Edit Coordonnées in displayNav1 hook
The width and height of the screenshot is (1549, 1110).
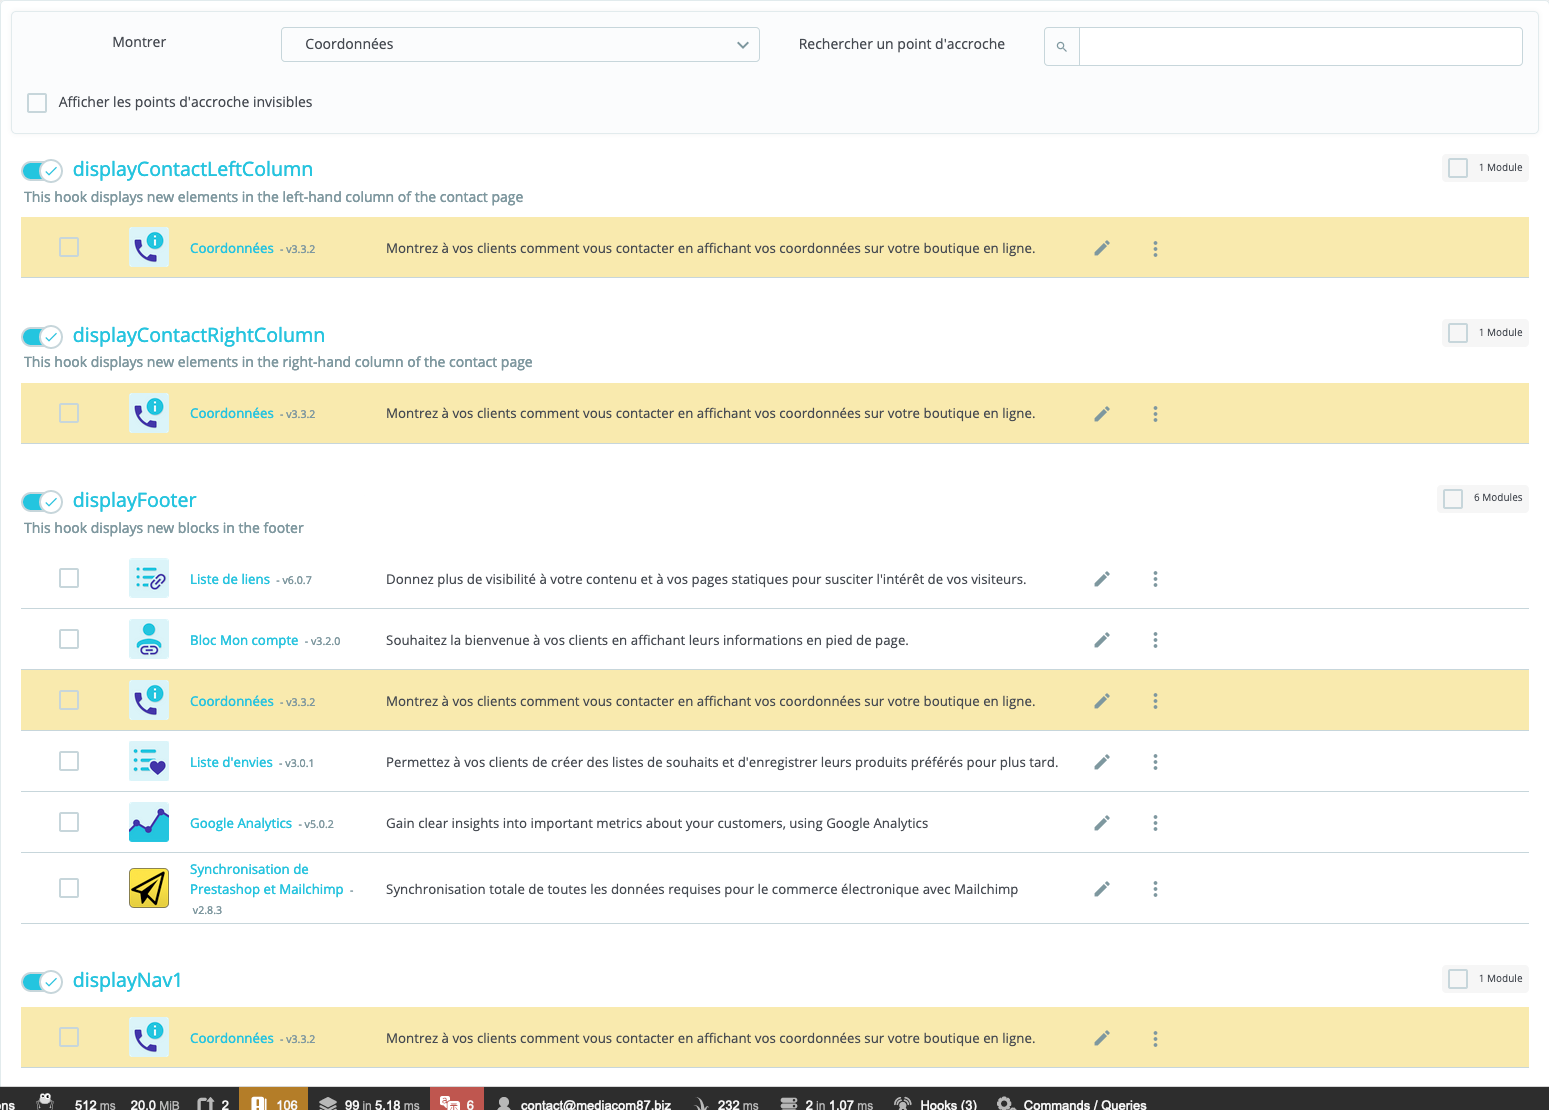(1102, 1038)
